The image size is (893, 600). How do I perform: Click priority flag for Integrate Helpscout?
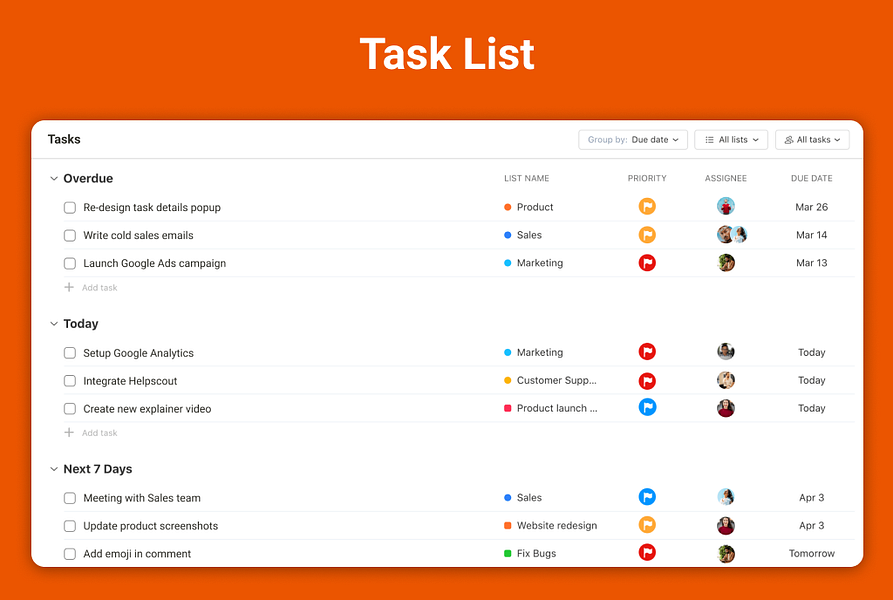pyautogui.click(x=647, y=380)
